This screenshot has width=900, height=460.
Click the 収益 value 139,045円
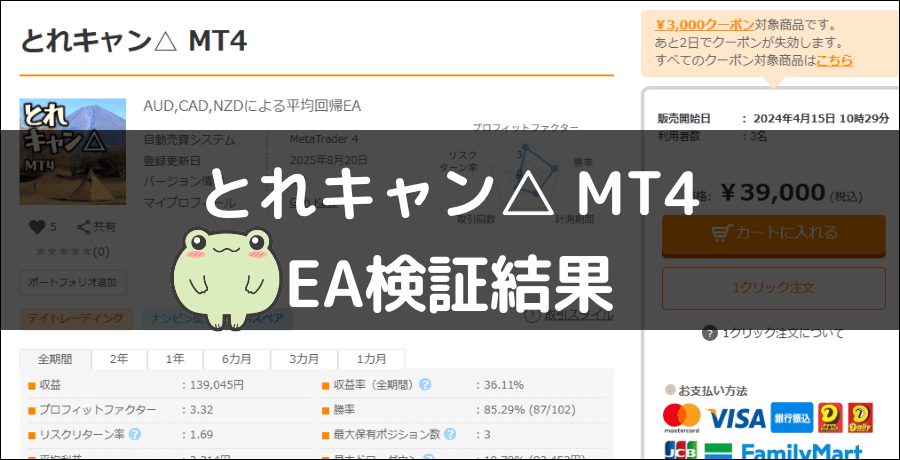(x=217, y=385)
